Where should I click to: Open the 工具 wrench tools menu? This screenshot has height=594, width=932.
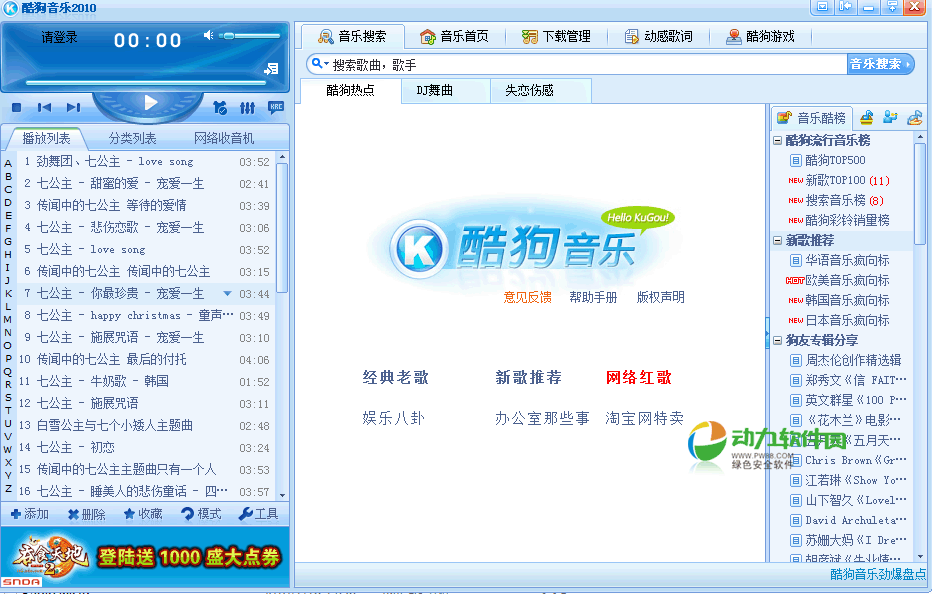(259, 514)
